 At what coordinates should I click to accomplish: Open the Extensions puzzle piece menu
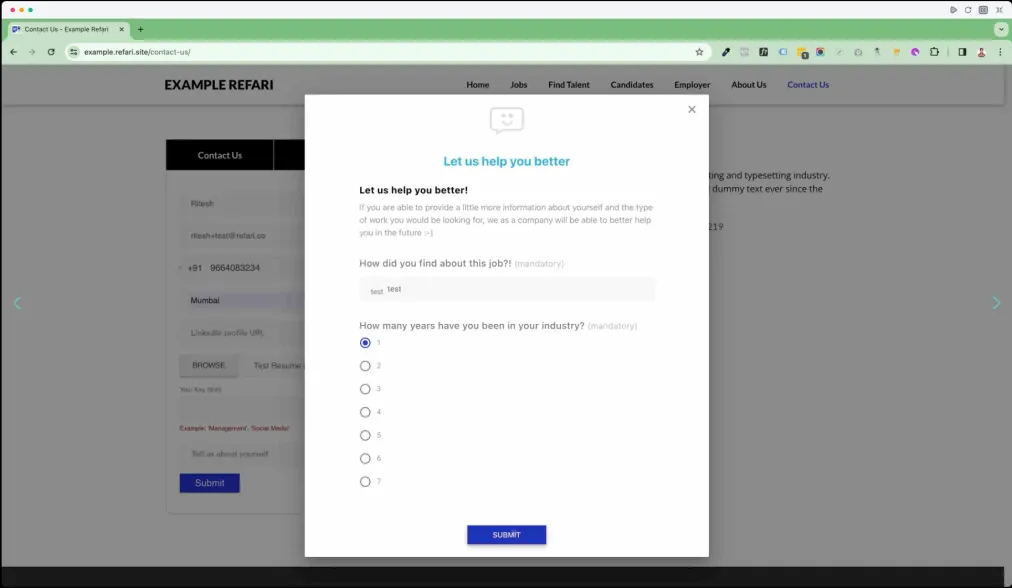(x=934, y=52)
